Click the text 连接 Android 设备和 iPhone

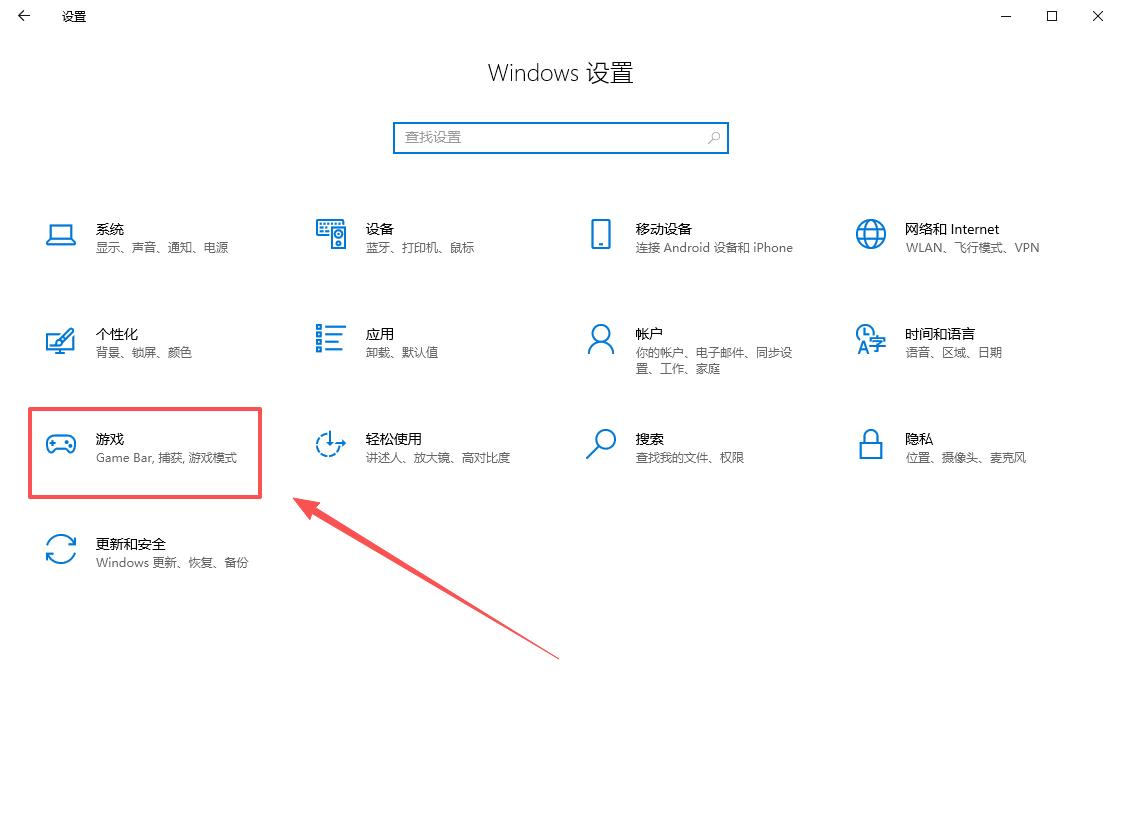tap(713, 248)
